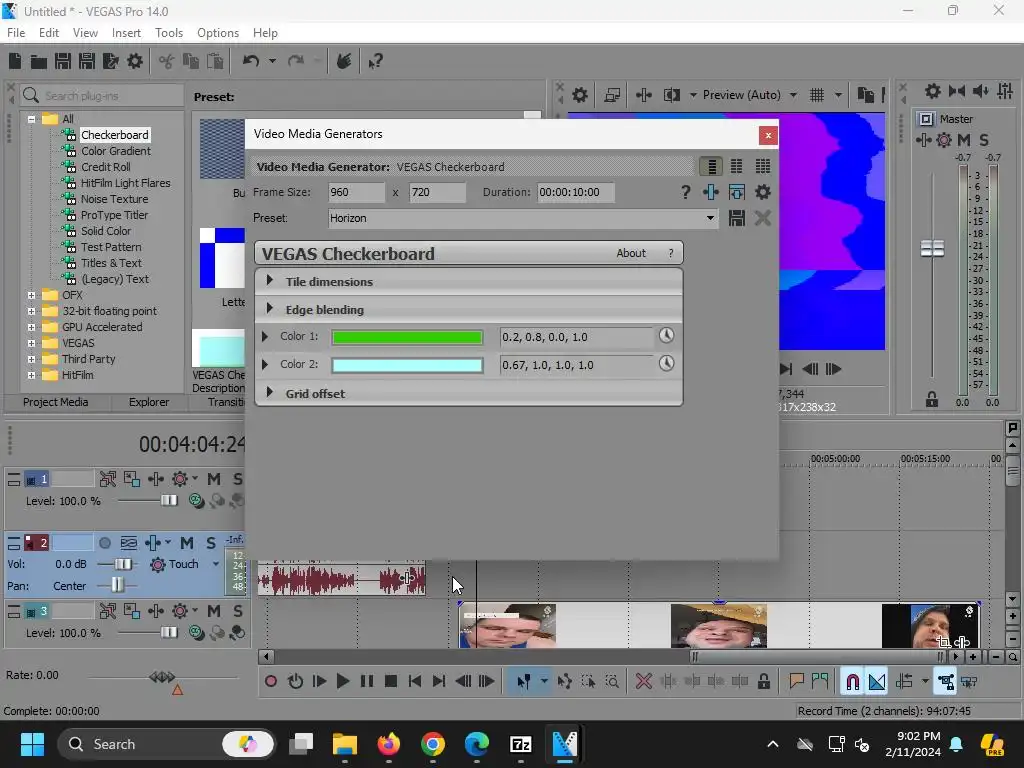Toggle Lock Envelopes to Events button

coord(946,682)
